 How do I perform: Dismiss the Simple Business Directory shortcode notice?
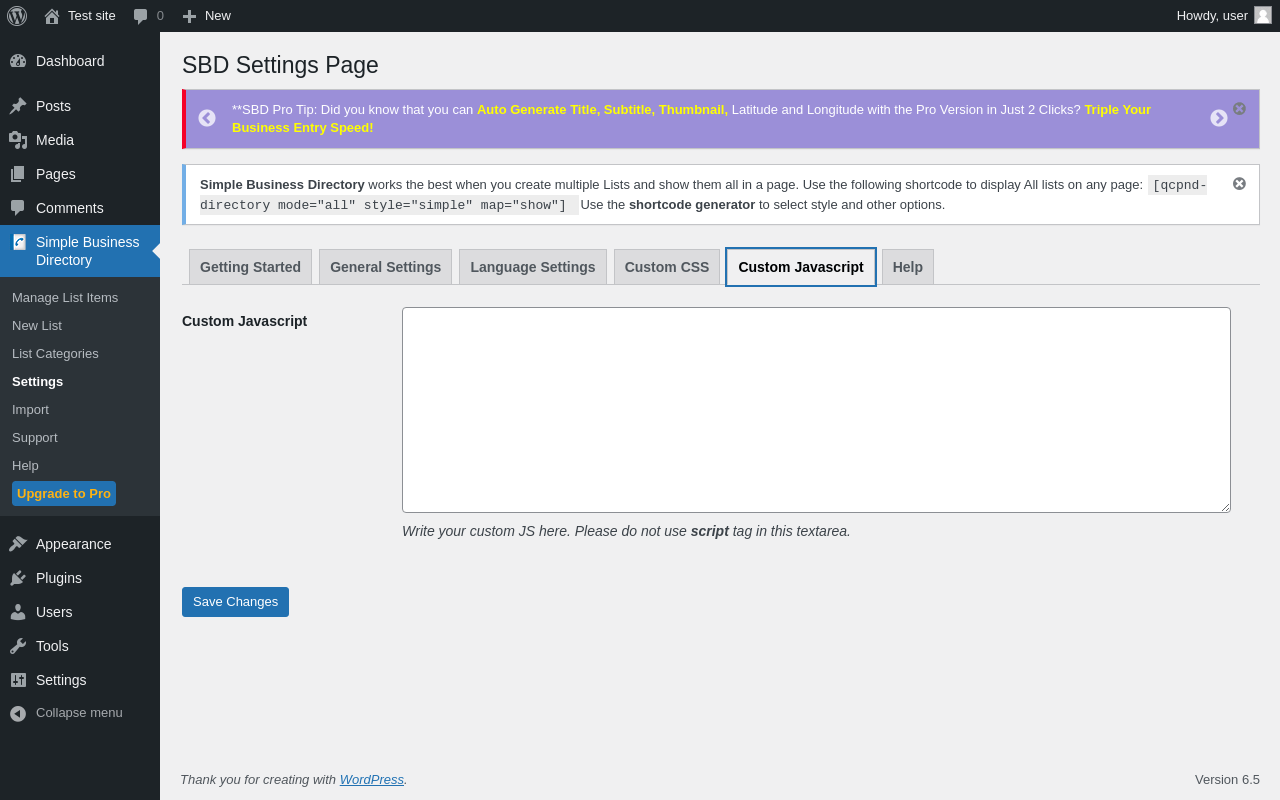(1239, 183)
